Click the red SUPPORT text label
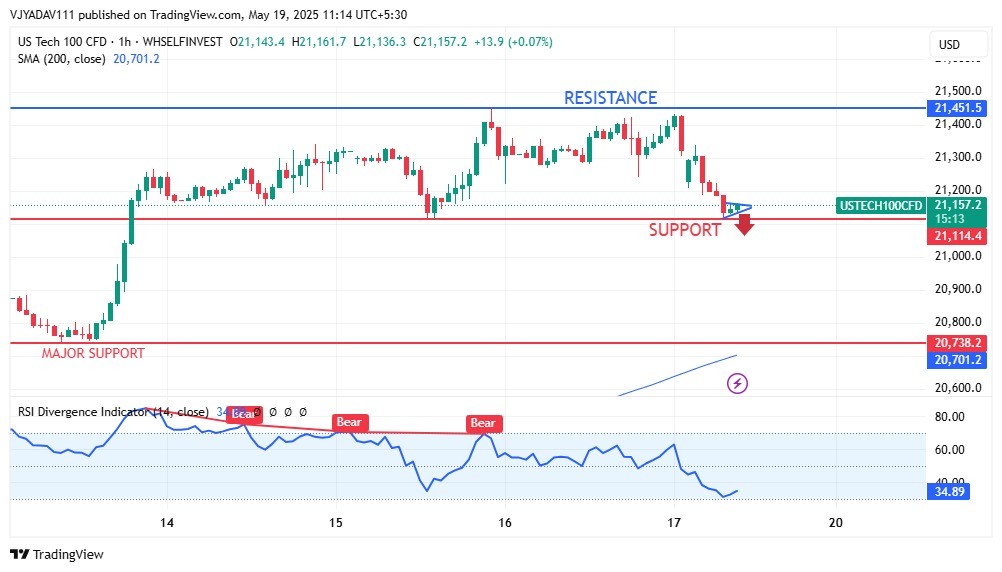The width and height of the screenshot is (1002, 572). point(684,230)
